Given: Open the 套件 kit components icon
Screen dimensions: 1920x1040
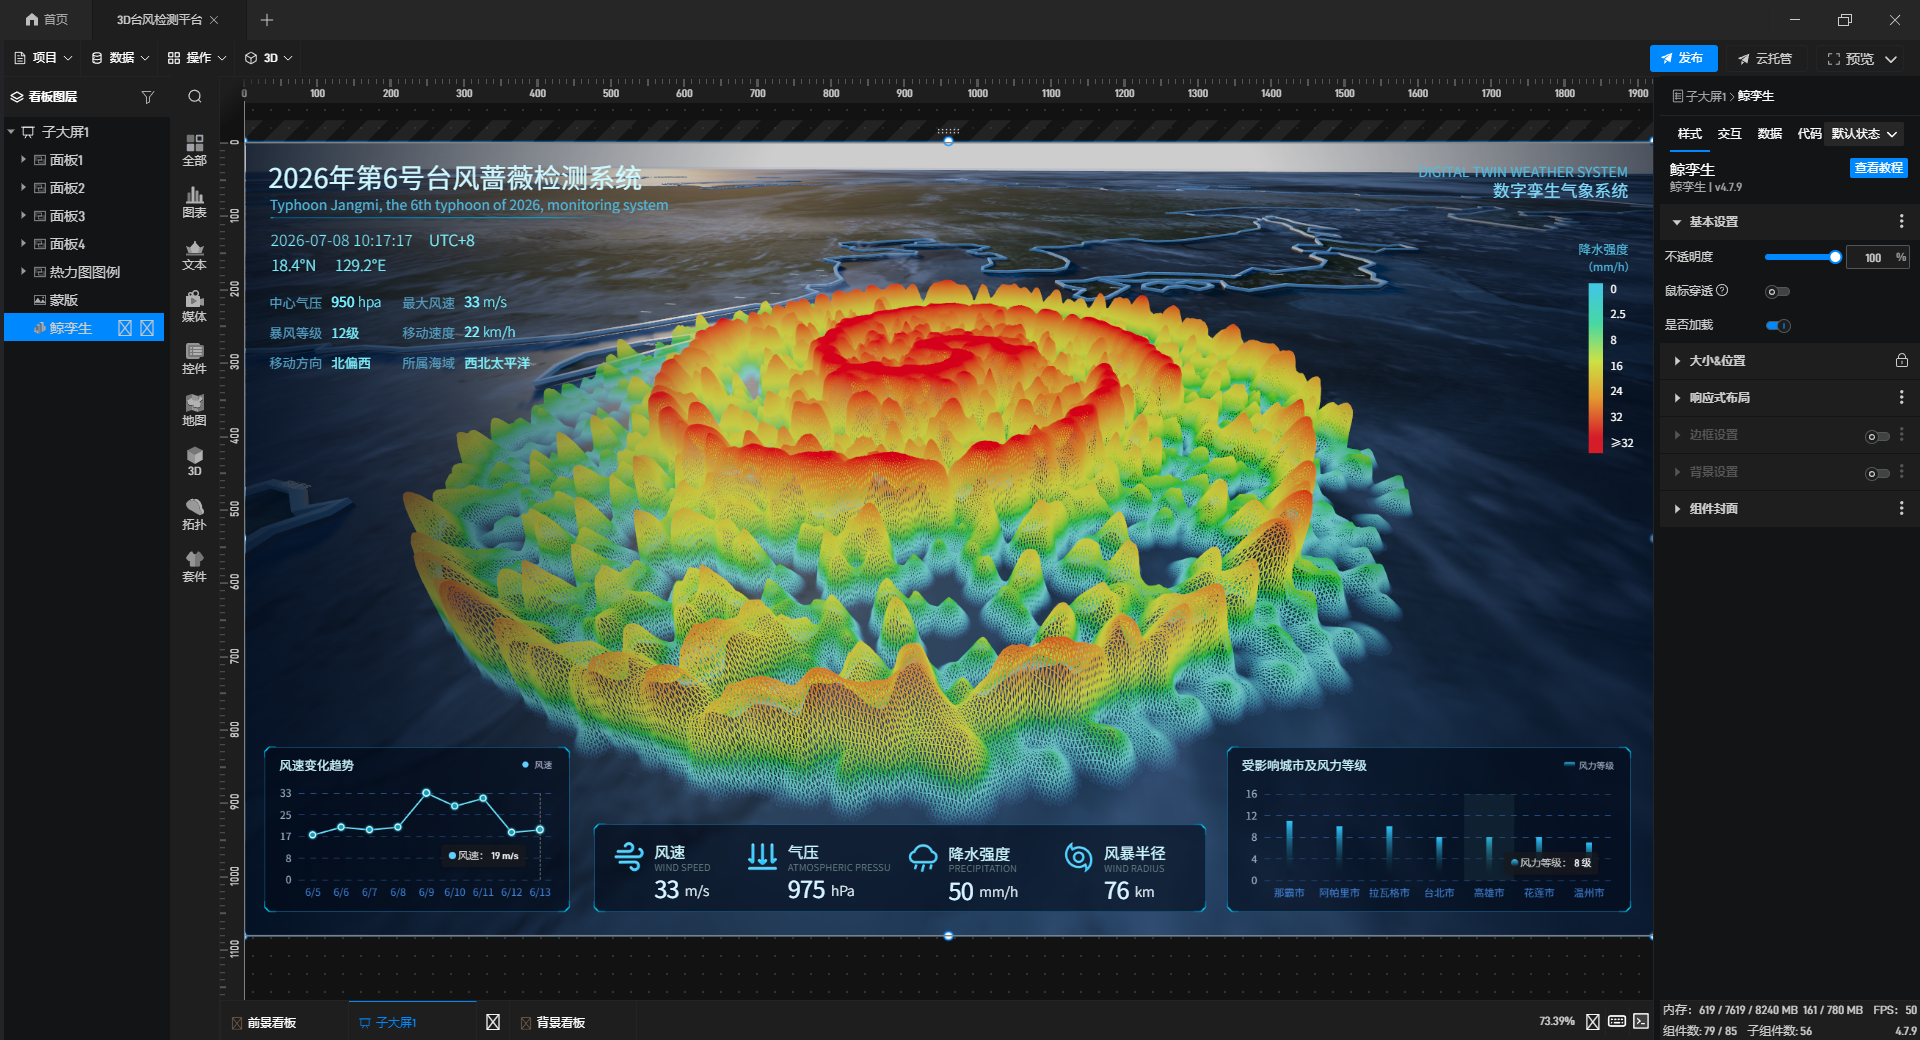Looking at the screenshot, I should click(194, 566).
